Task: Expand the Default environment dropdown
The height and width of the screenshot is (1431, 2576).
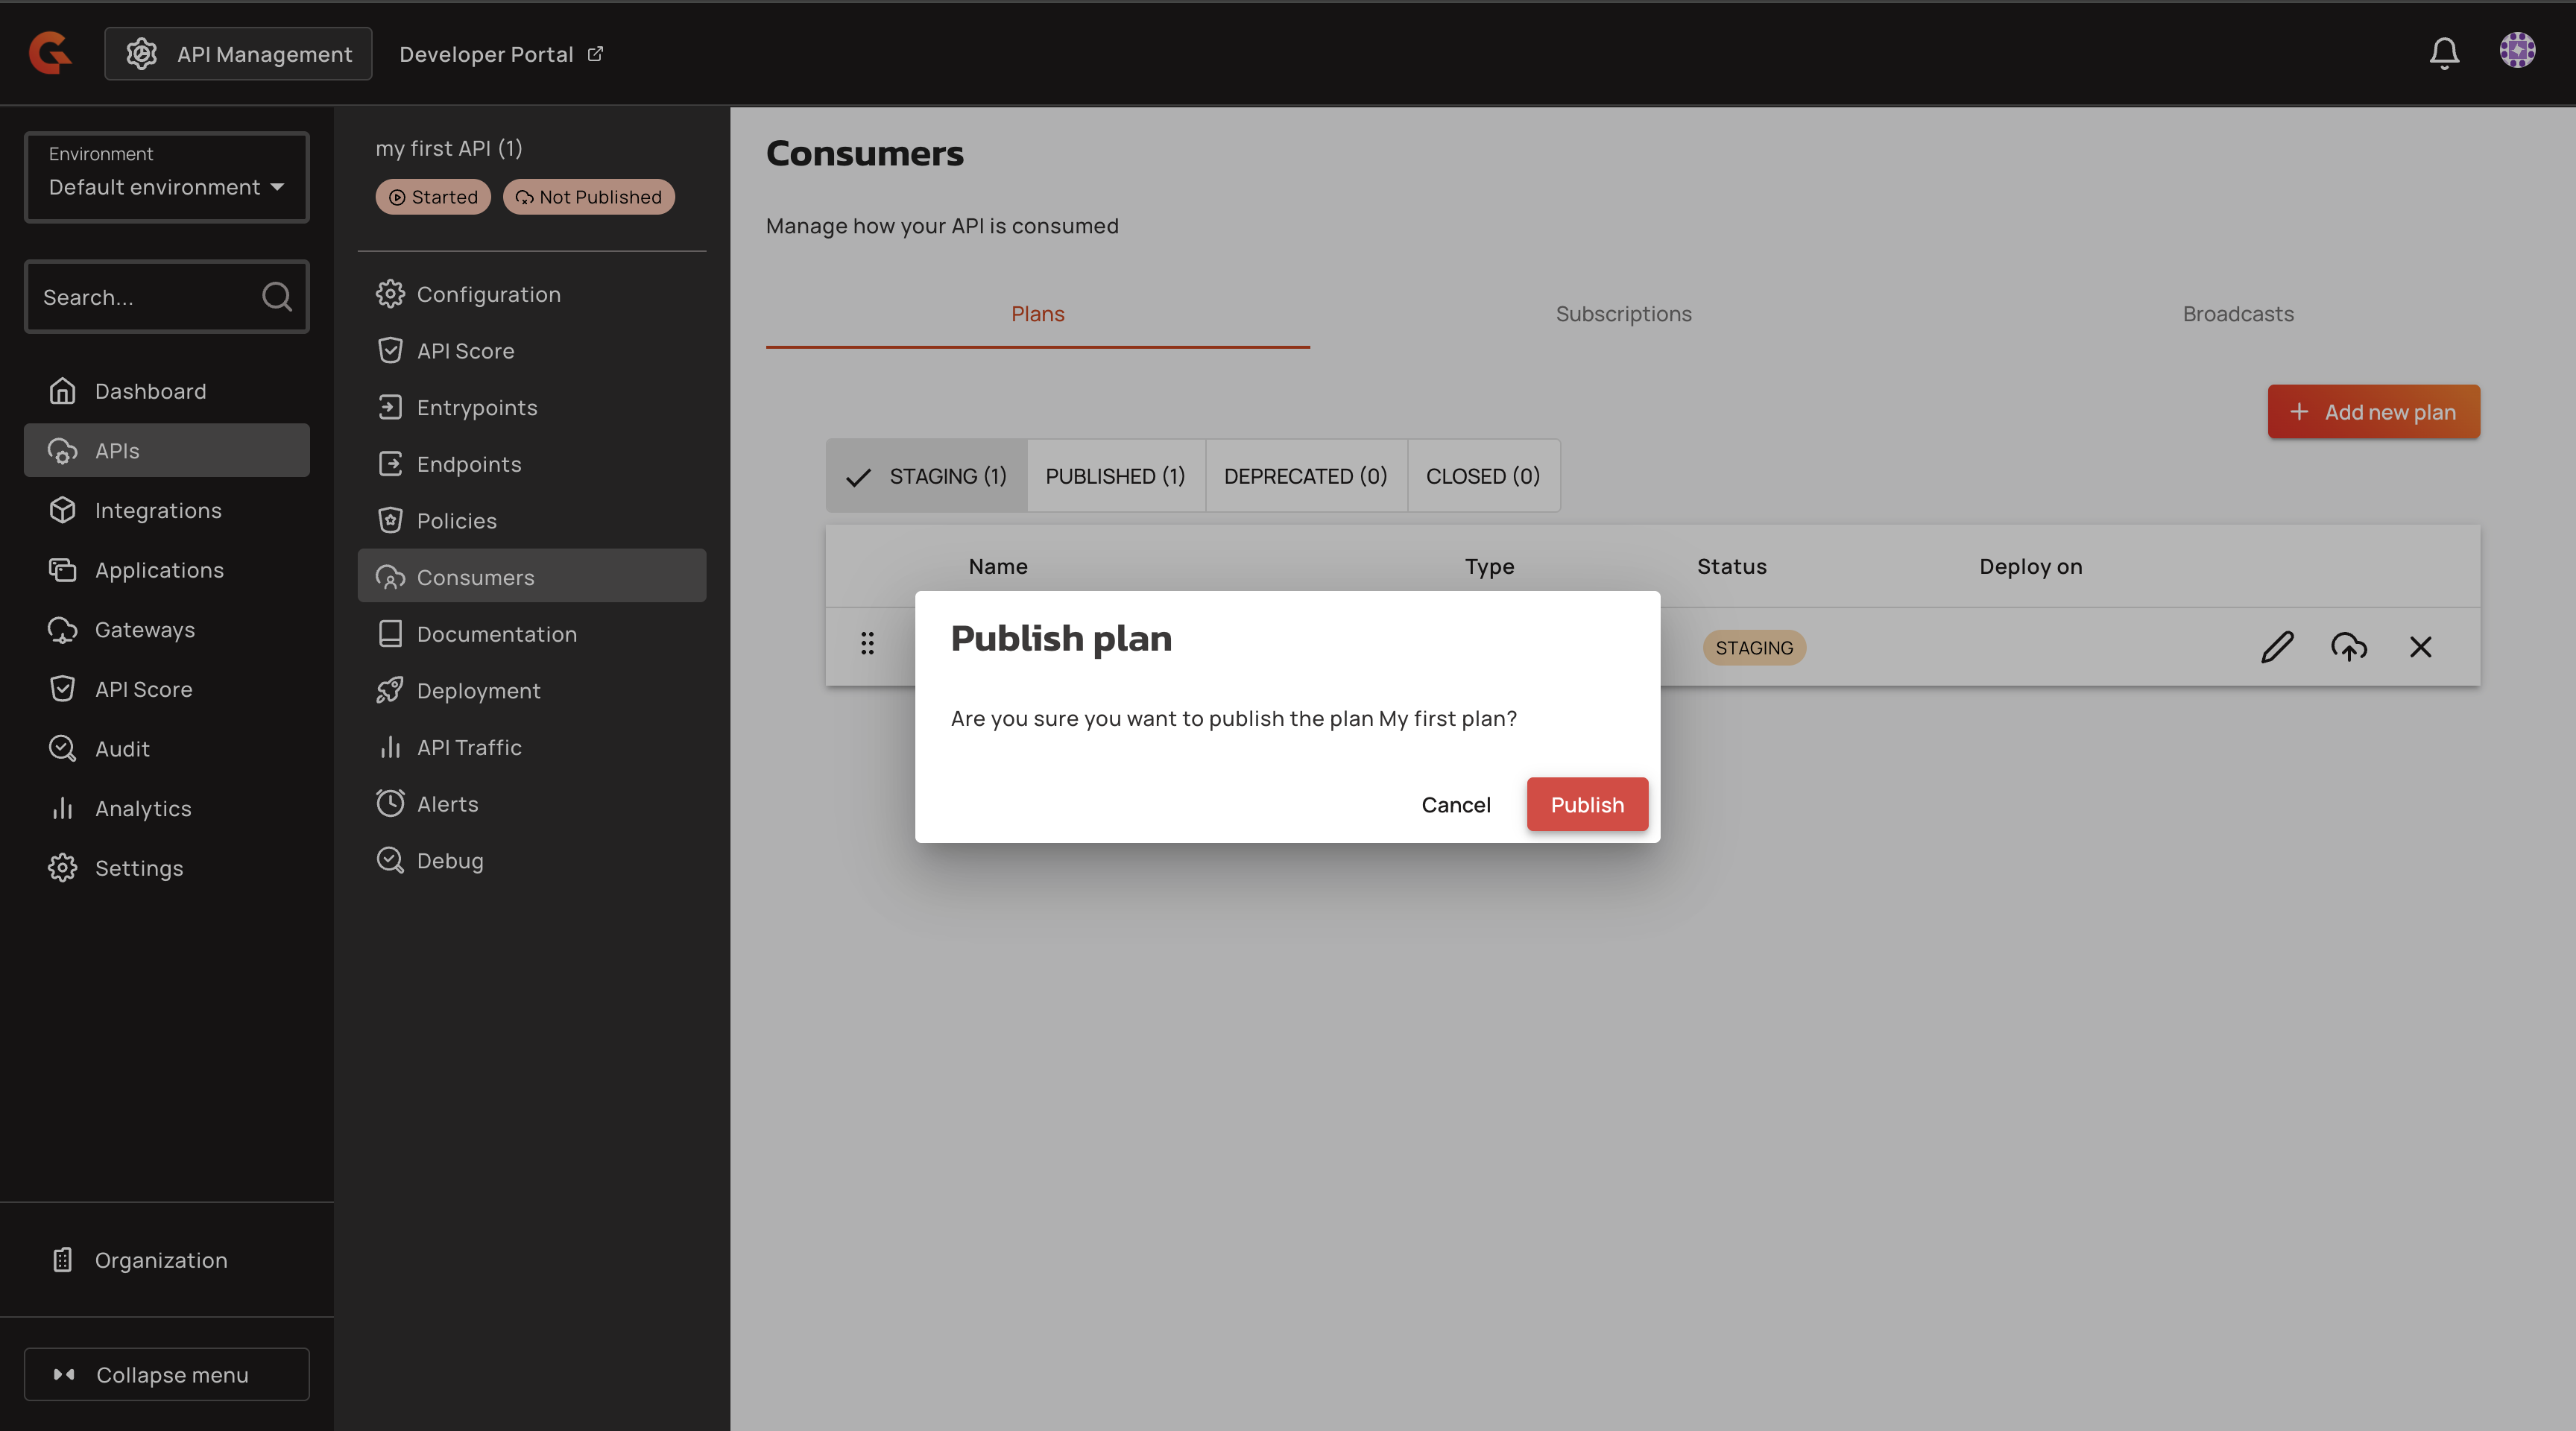Action: 167,177
